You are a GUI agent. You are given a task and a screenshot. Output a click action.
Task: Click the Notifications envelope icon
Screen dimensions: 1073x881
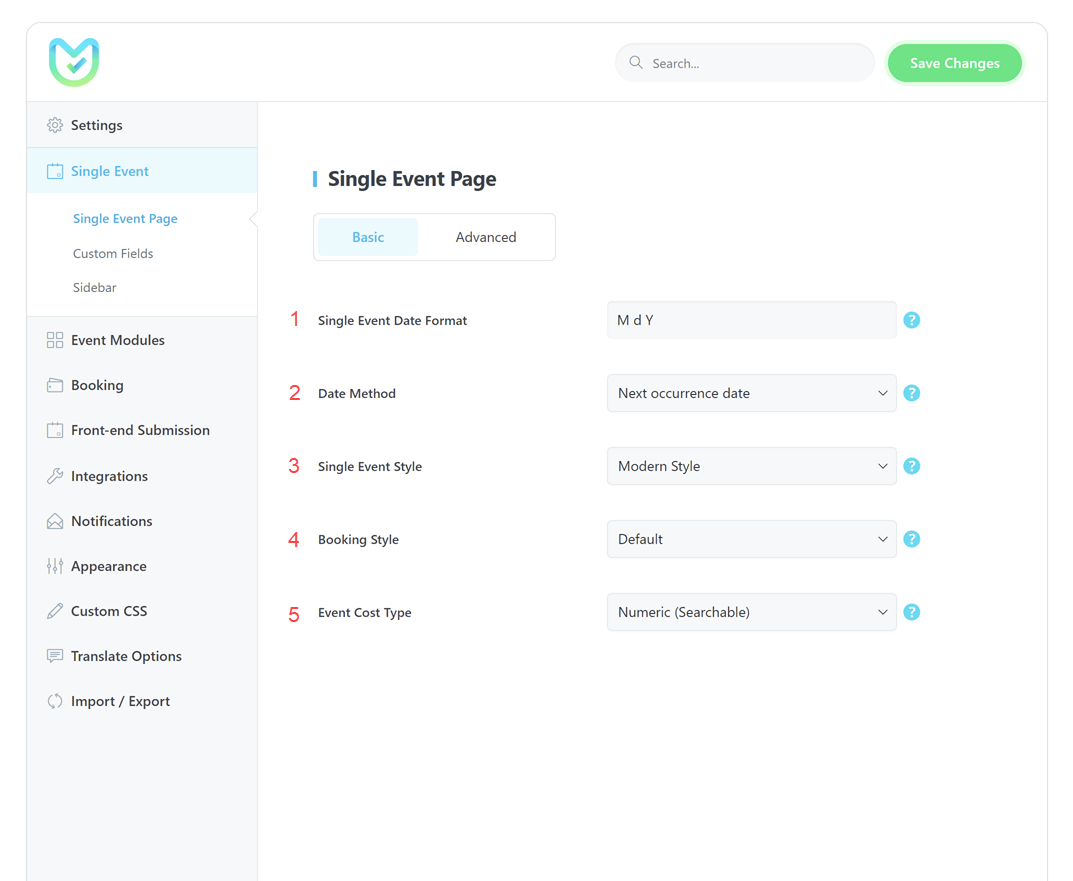coord(55,521)
